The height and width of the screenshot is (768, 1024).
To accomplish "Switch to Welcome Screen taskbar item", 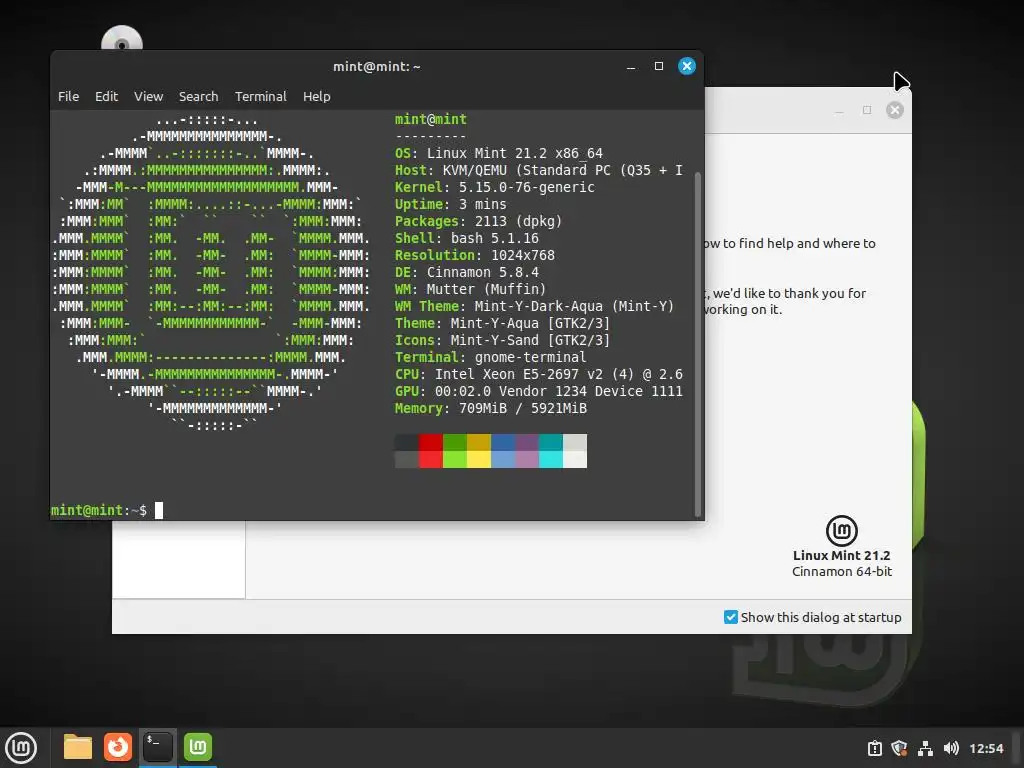I will click(x=198, y=747).
